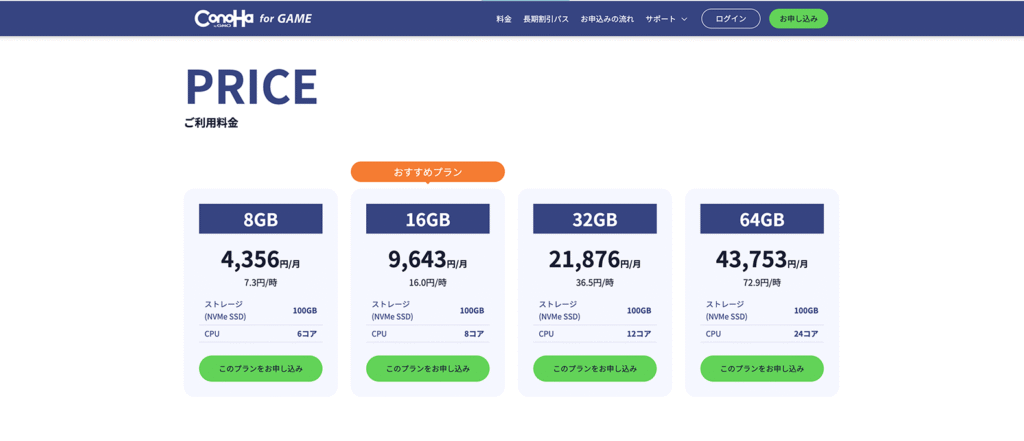Click the 43,753円/月 price text
Viewport: 1024px width, 441px height.
pos(761,259)
